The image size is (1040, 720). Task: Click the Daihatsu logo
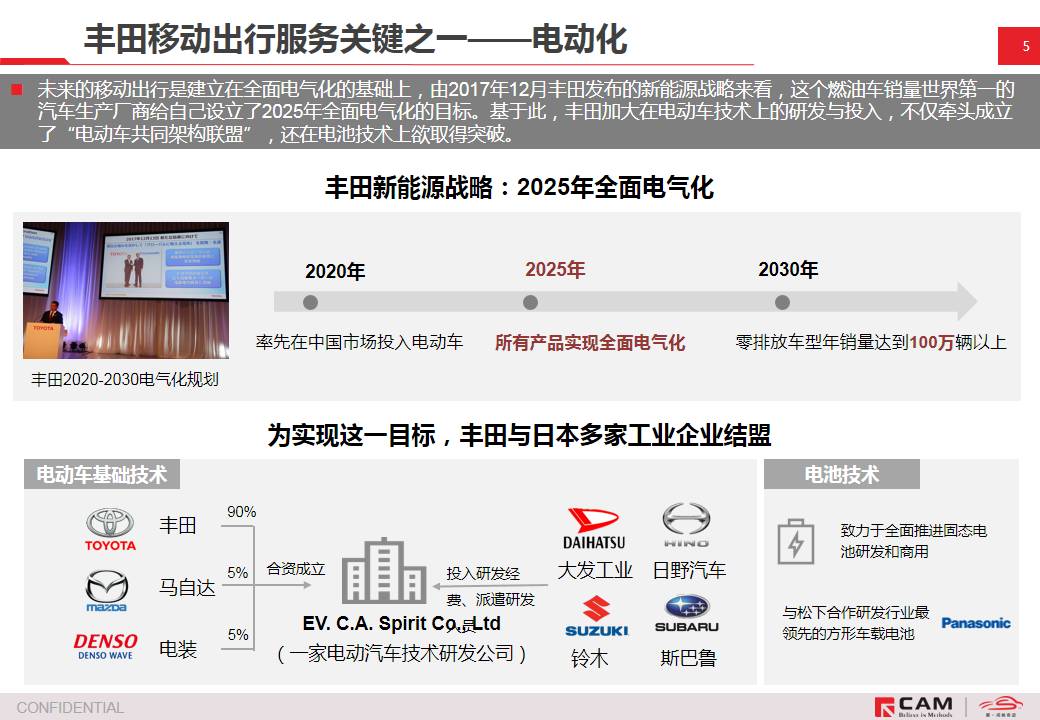pyautogui.click(x=594, y=529)
